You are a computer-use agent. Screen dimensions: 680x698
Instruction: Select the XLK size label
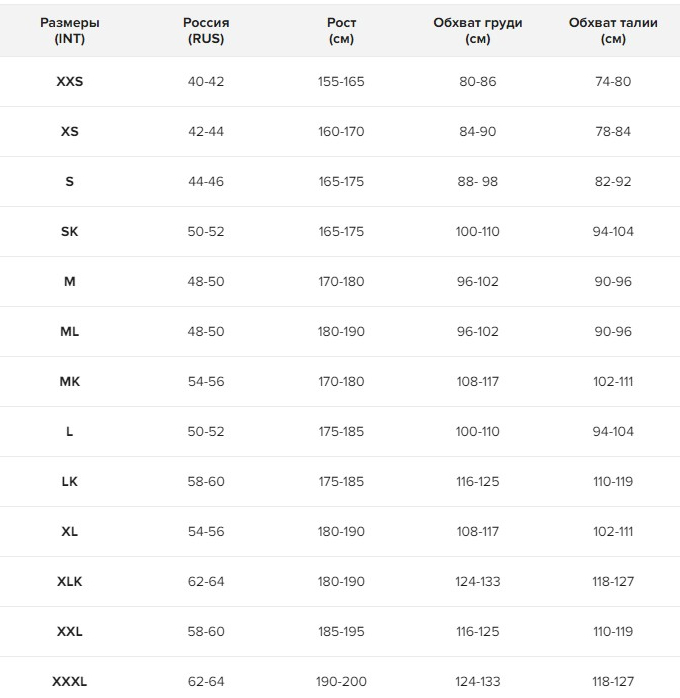click(70, 581)
